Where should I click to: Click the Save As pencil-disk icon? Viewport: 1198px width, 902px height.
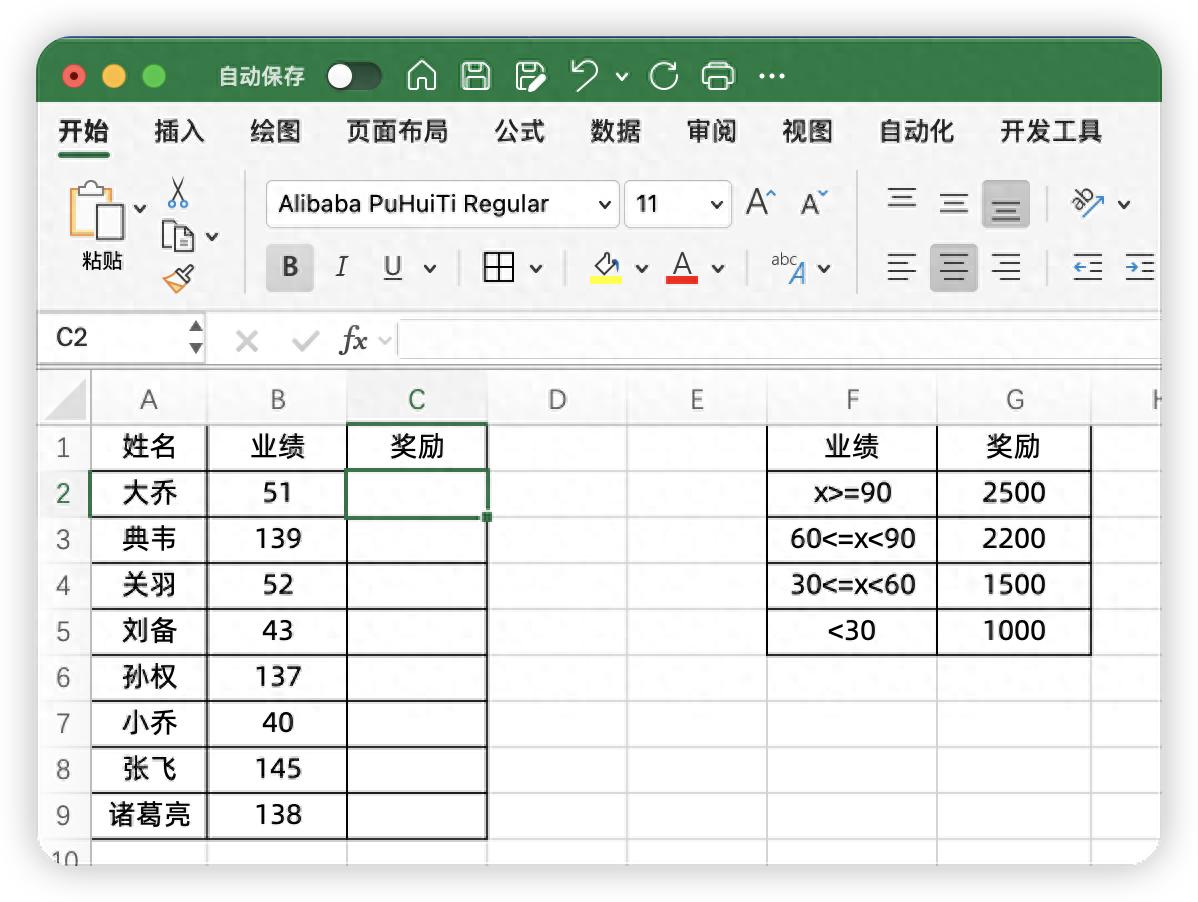point(530,76)
